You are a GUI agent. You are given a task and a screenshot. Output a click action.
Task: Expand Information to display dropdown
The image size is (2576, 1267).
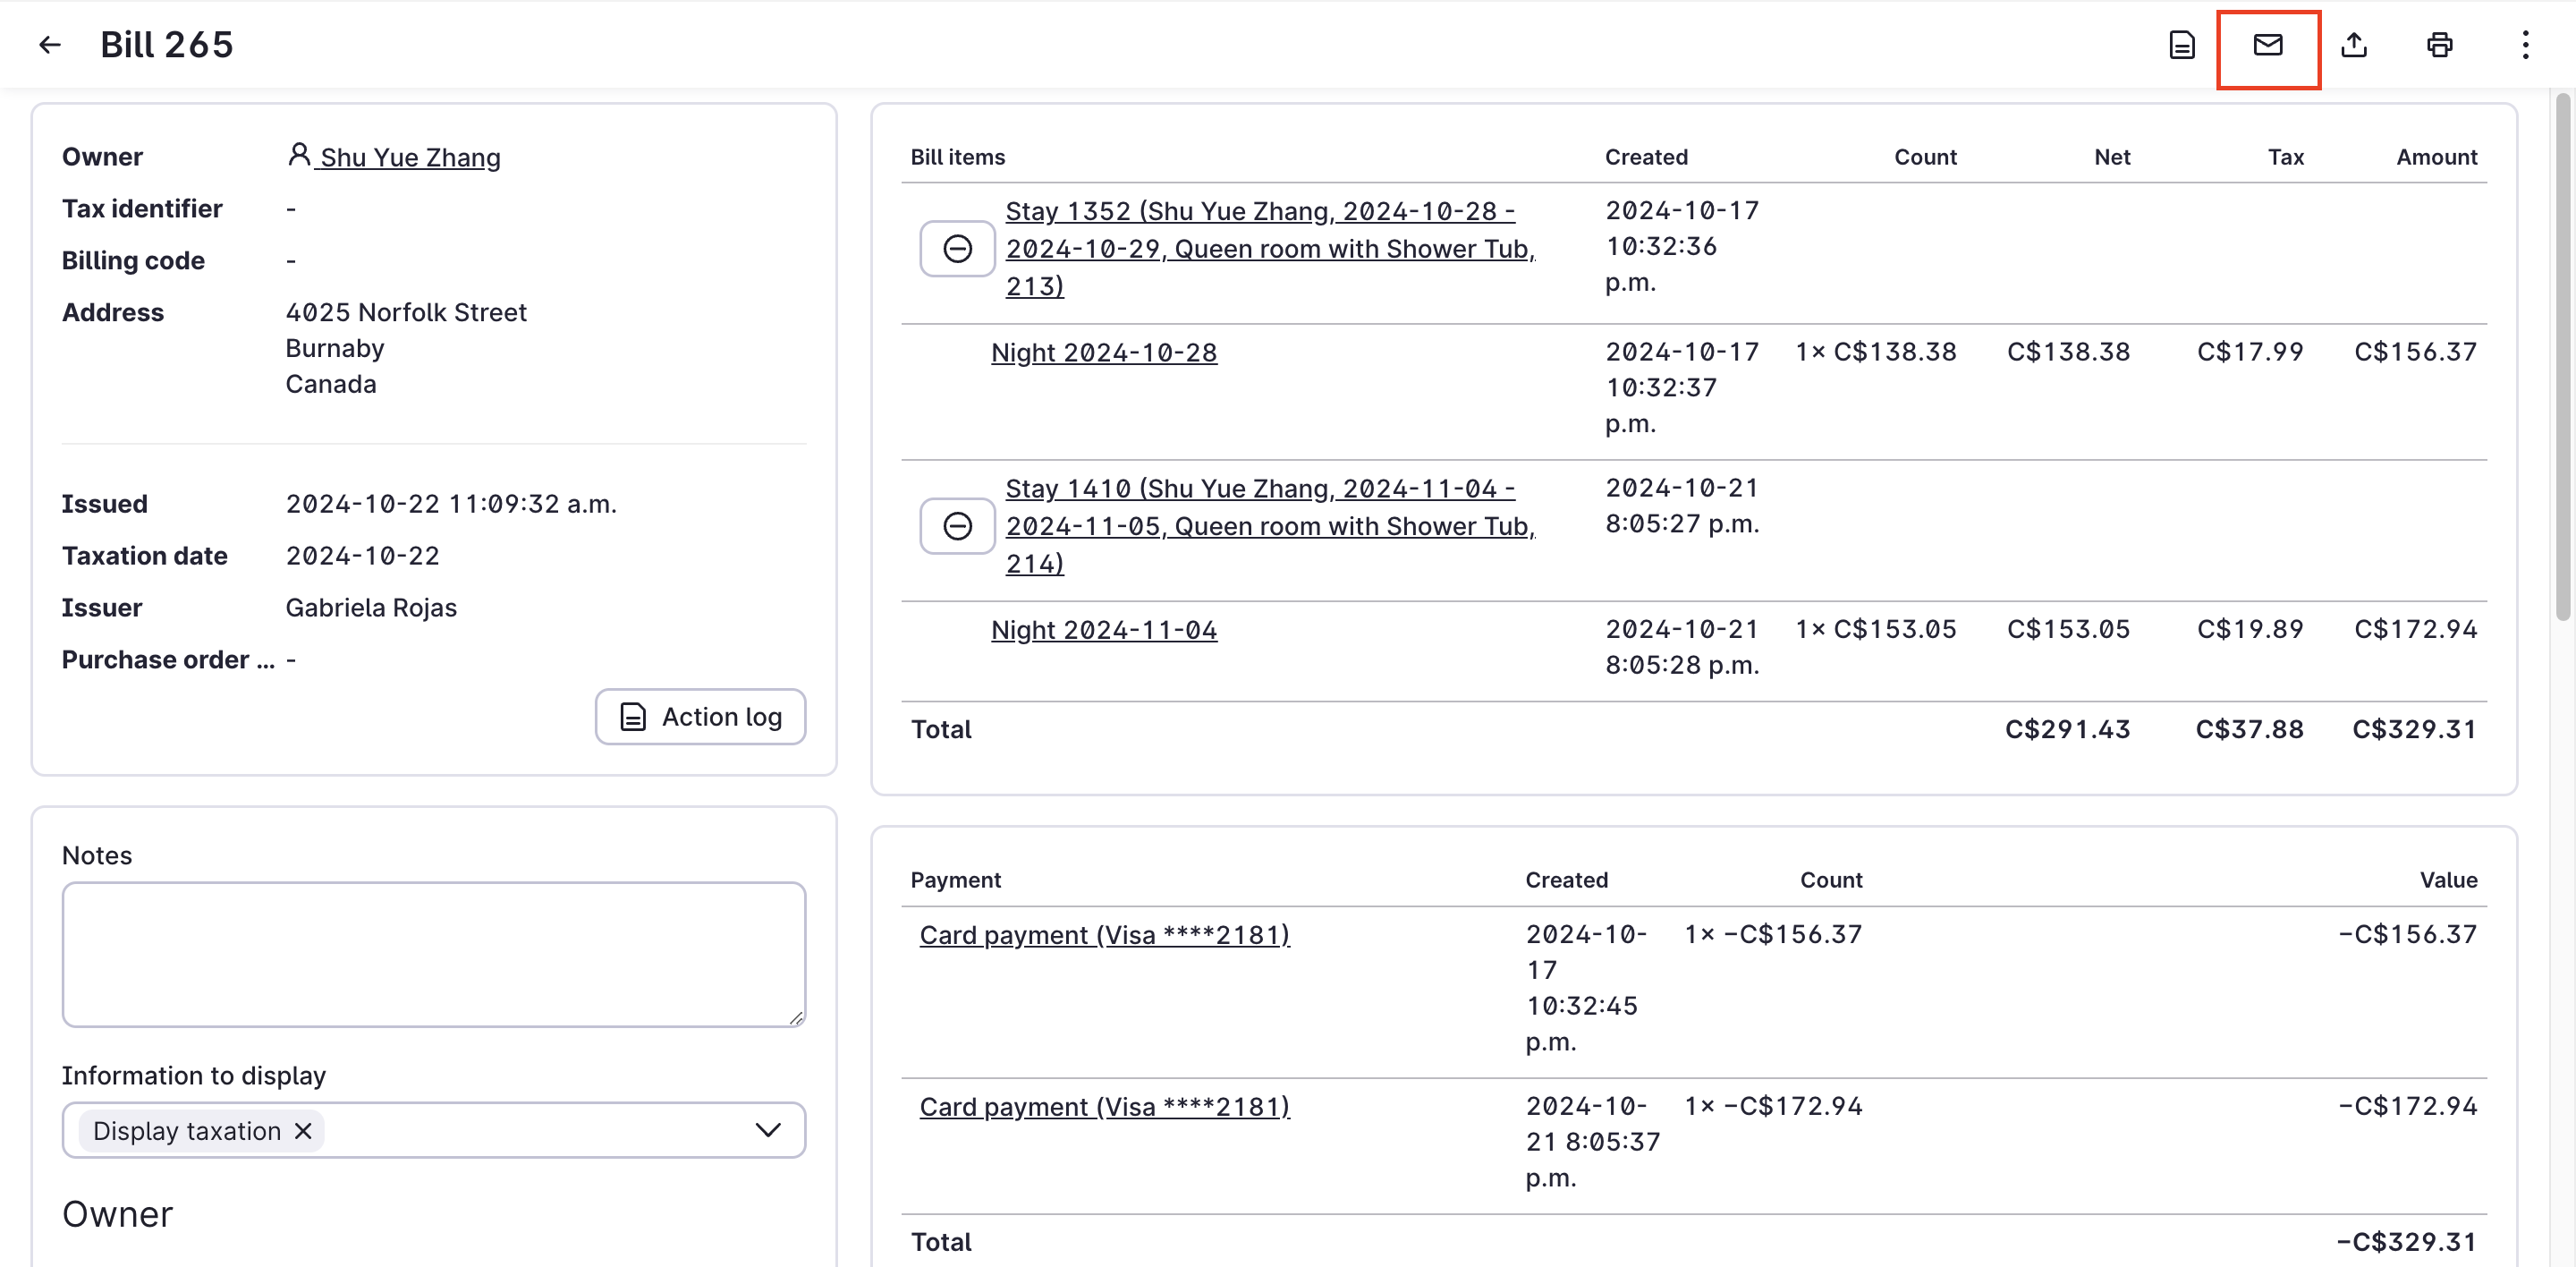pos(767,1130)
